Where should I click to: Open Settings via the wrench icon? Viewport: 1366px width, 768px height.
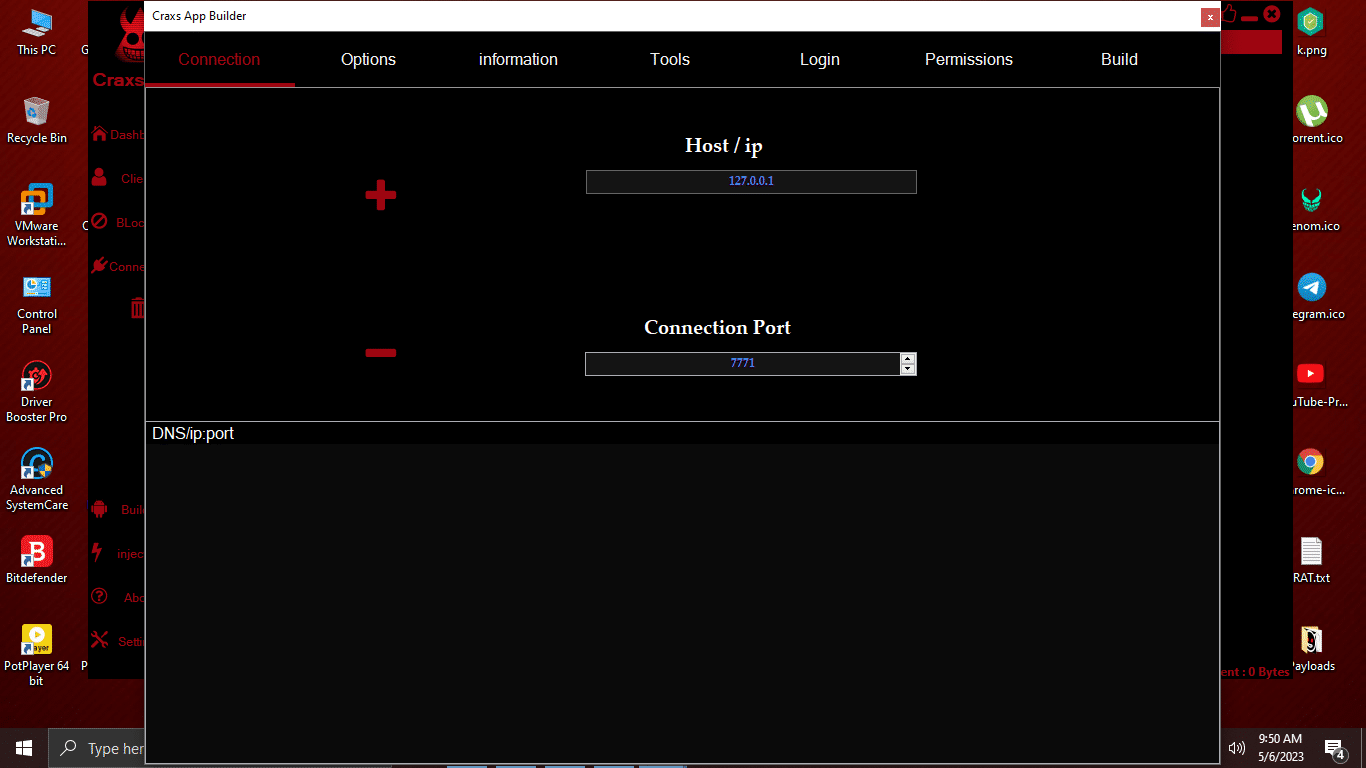pos(101,640)
